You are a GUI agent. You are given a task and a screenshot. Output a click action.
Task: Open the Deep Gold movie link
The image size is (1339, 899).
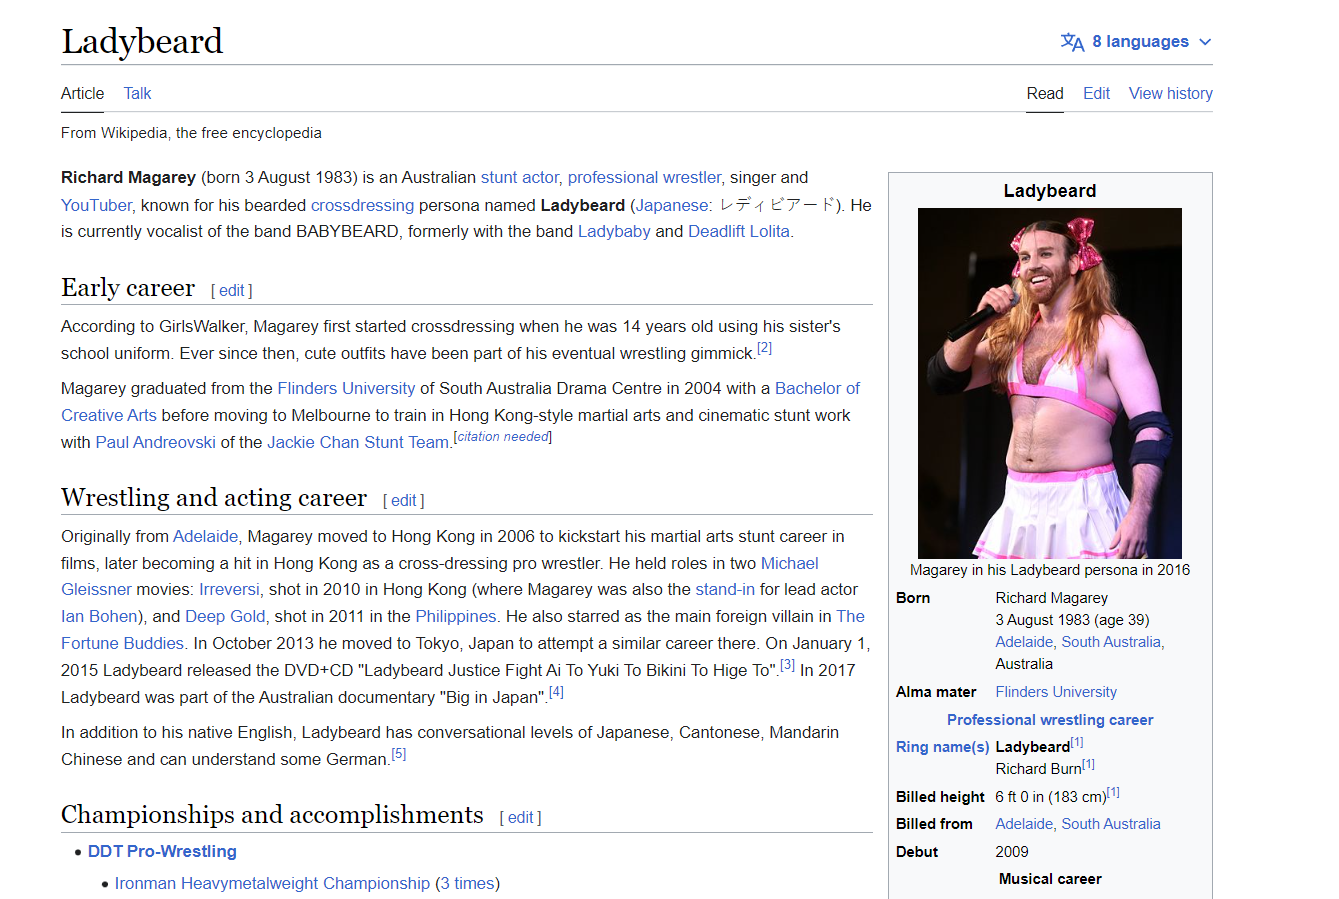tap(225, 616)
